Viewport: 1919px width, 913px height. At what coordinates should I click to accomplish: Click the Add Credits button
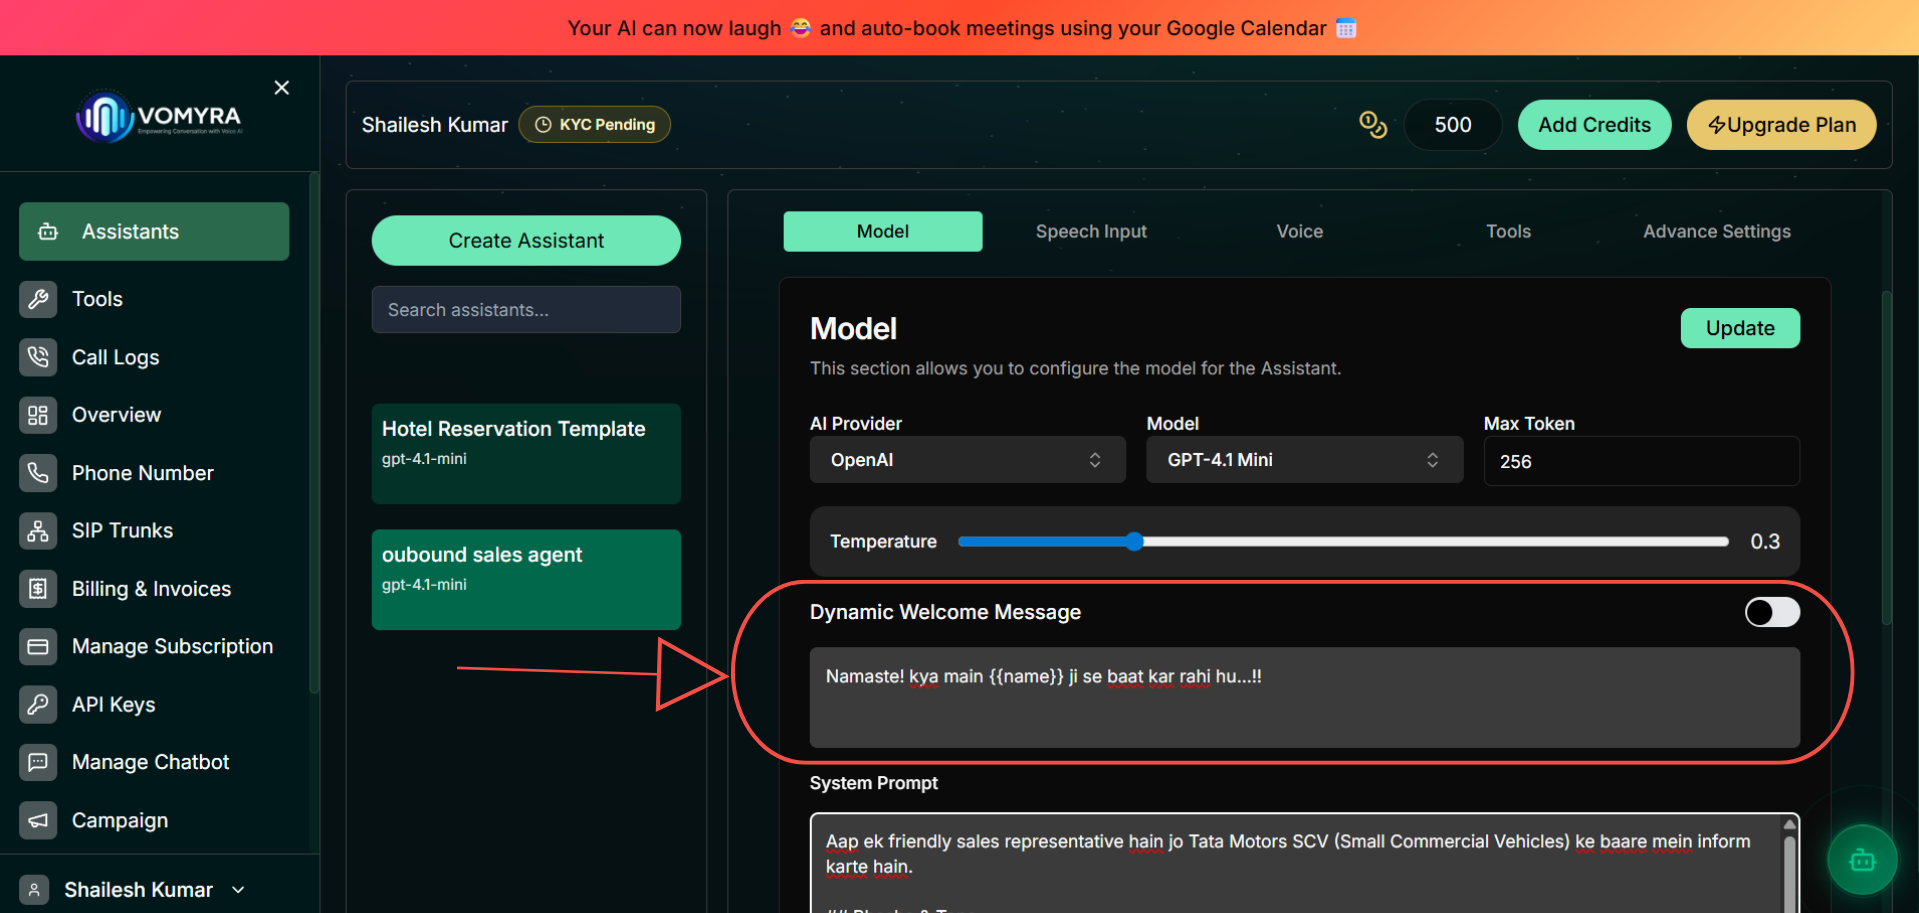pyautogui.click(x=1594, y=125)
